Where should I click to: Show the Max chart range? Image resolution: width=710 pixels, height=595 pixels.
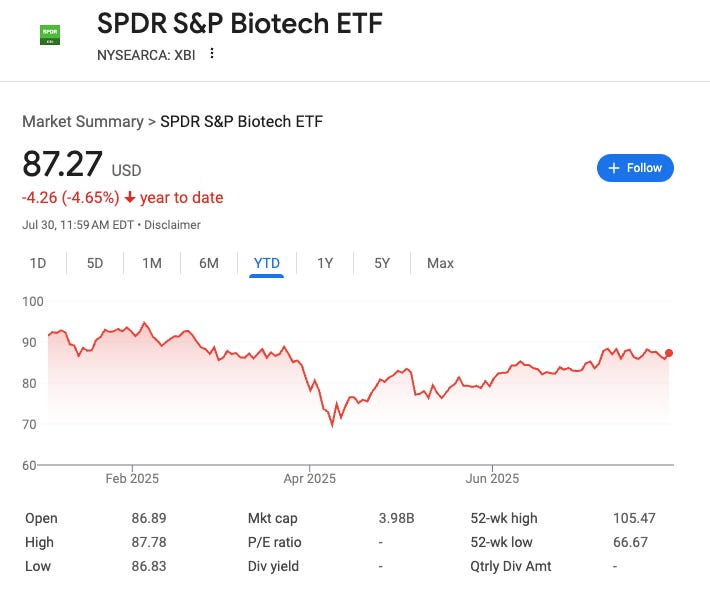tap(440, 263)
